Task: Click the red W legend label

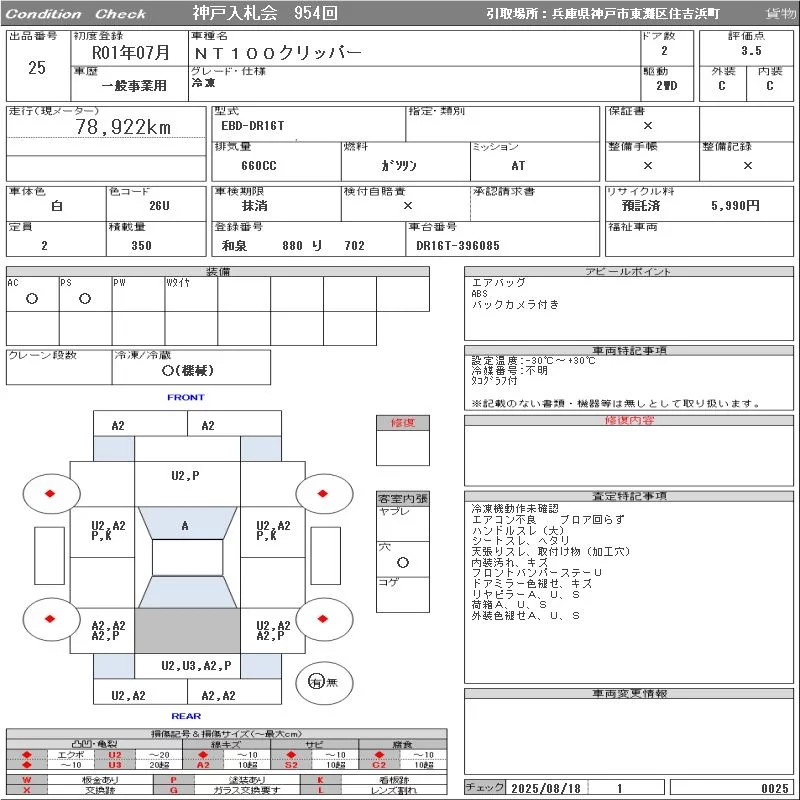Action: pyautogui.click(x=27, y=780)
